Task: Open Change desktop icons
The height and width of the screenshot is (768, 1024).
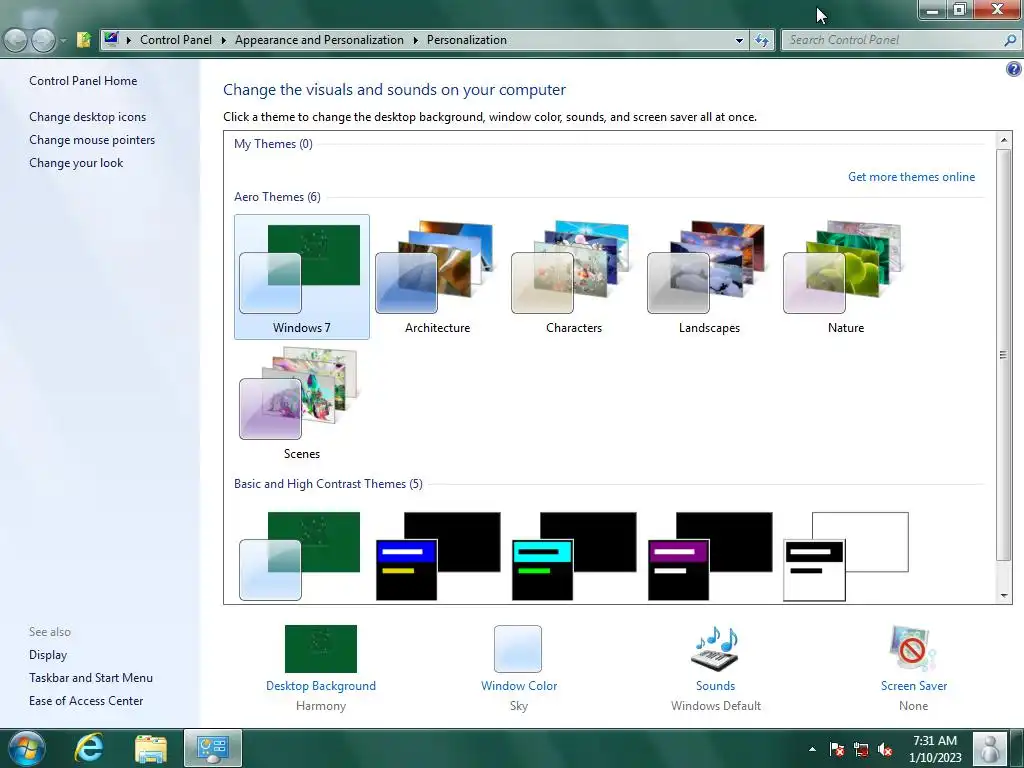Action: click(88, 117)
